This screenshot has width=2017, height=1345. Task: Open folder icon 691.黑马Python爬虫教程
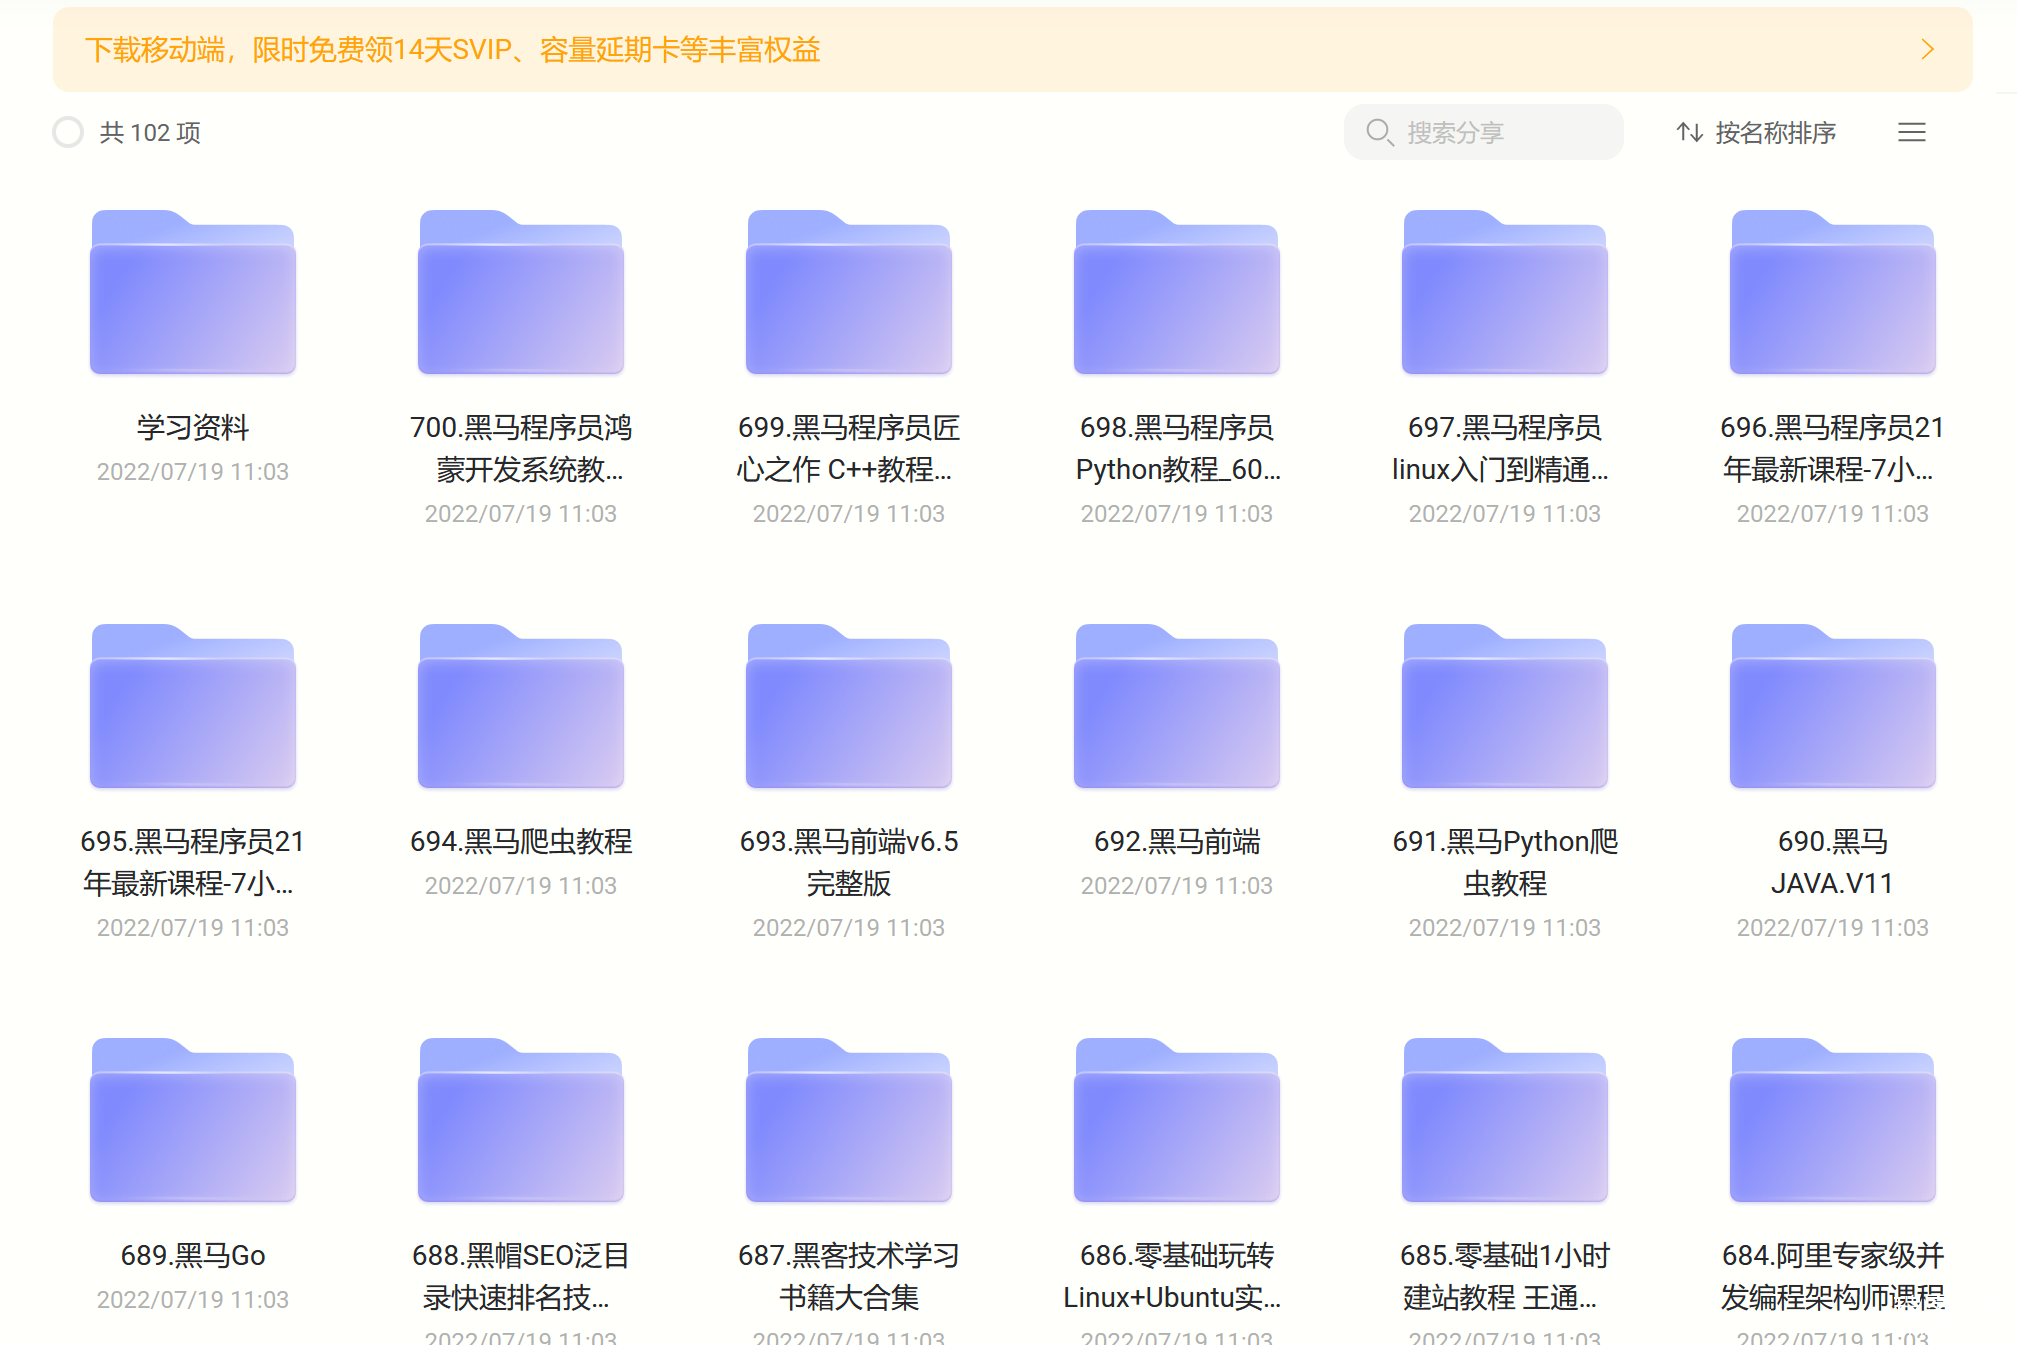click(1505, 706)
